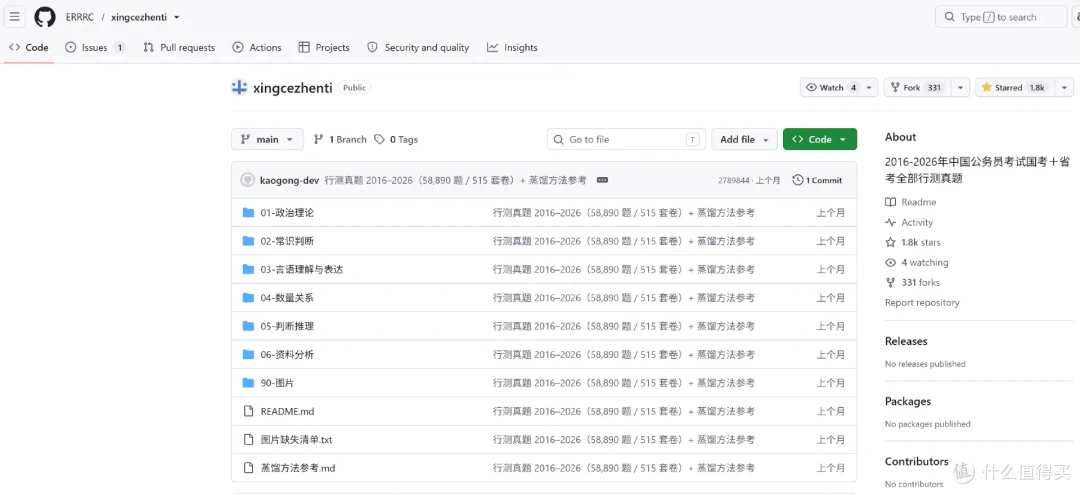The image size is (1080, 494).
Task: Open the Readme link in About
Action: 911,202
